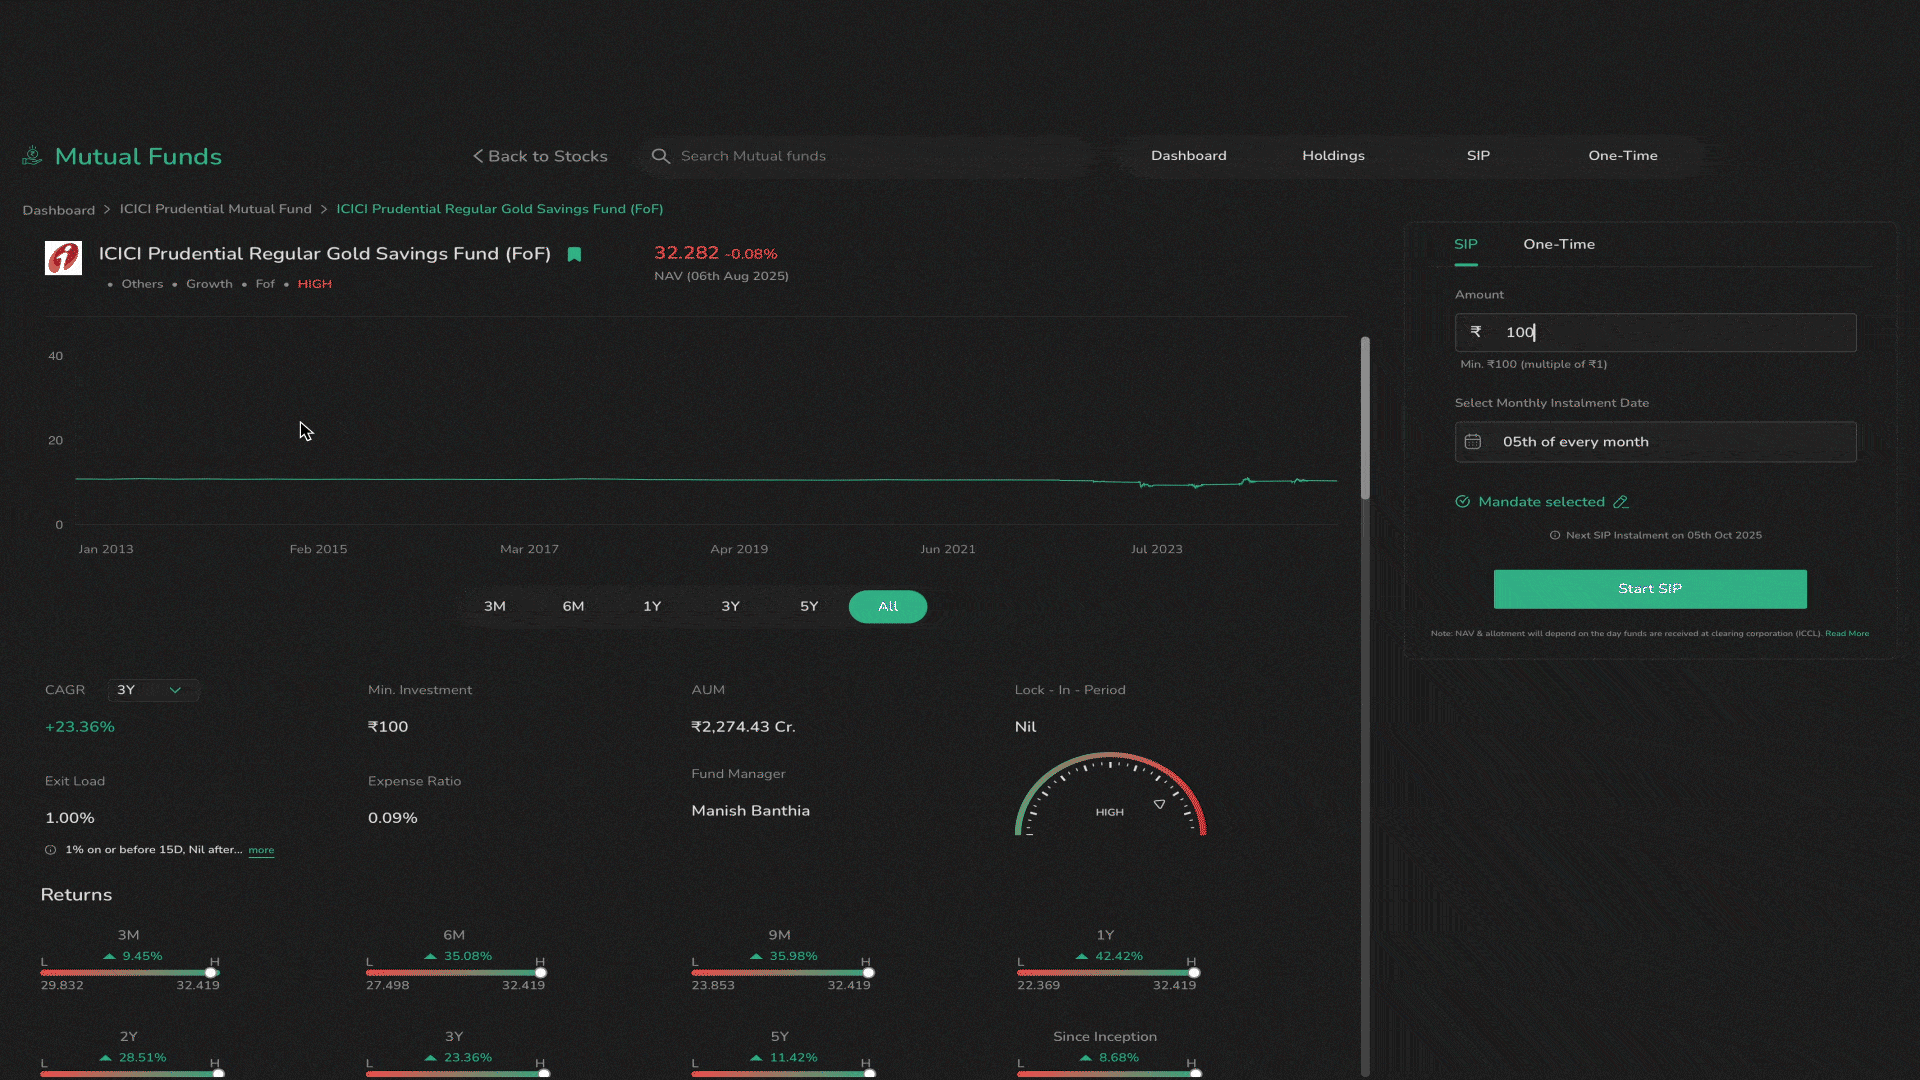Open the Holdings navigation tab
The width and height of the screenshot is (1920, 1080).
(x=1333, y=156)
